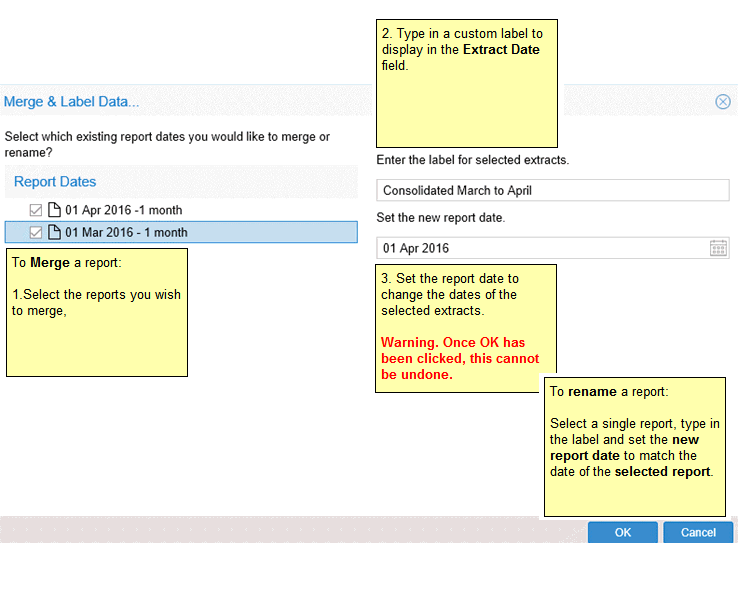
Task: Close the Merge & Label Data dialog
Action: click(x=722, y=101)
